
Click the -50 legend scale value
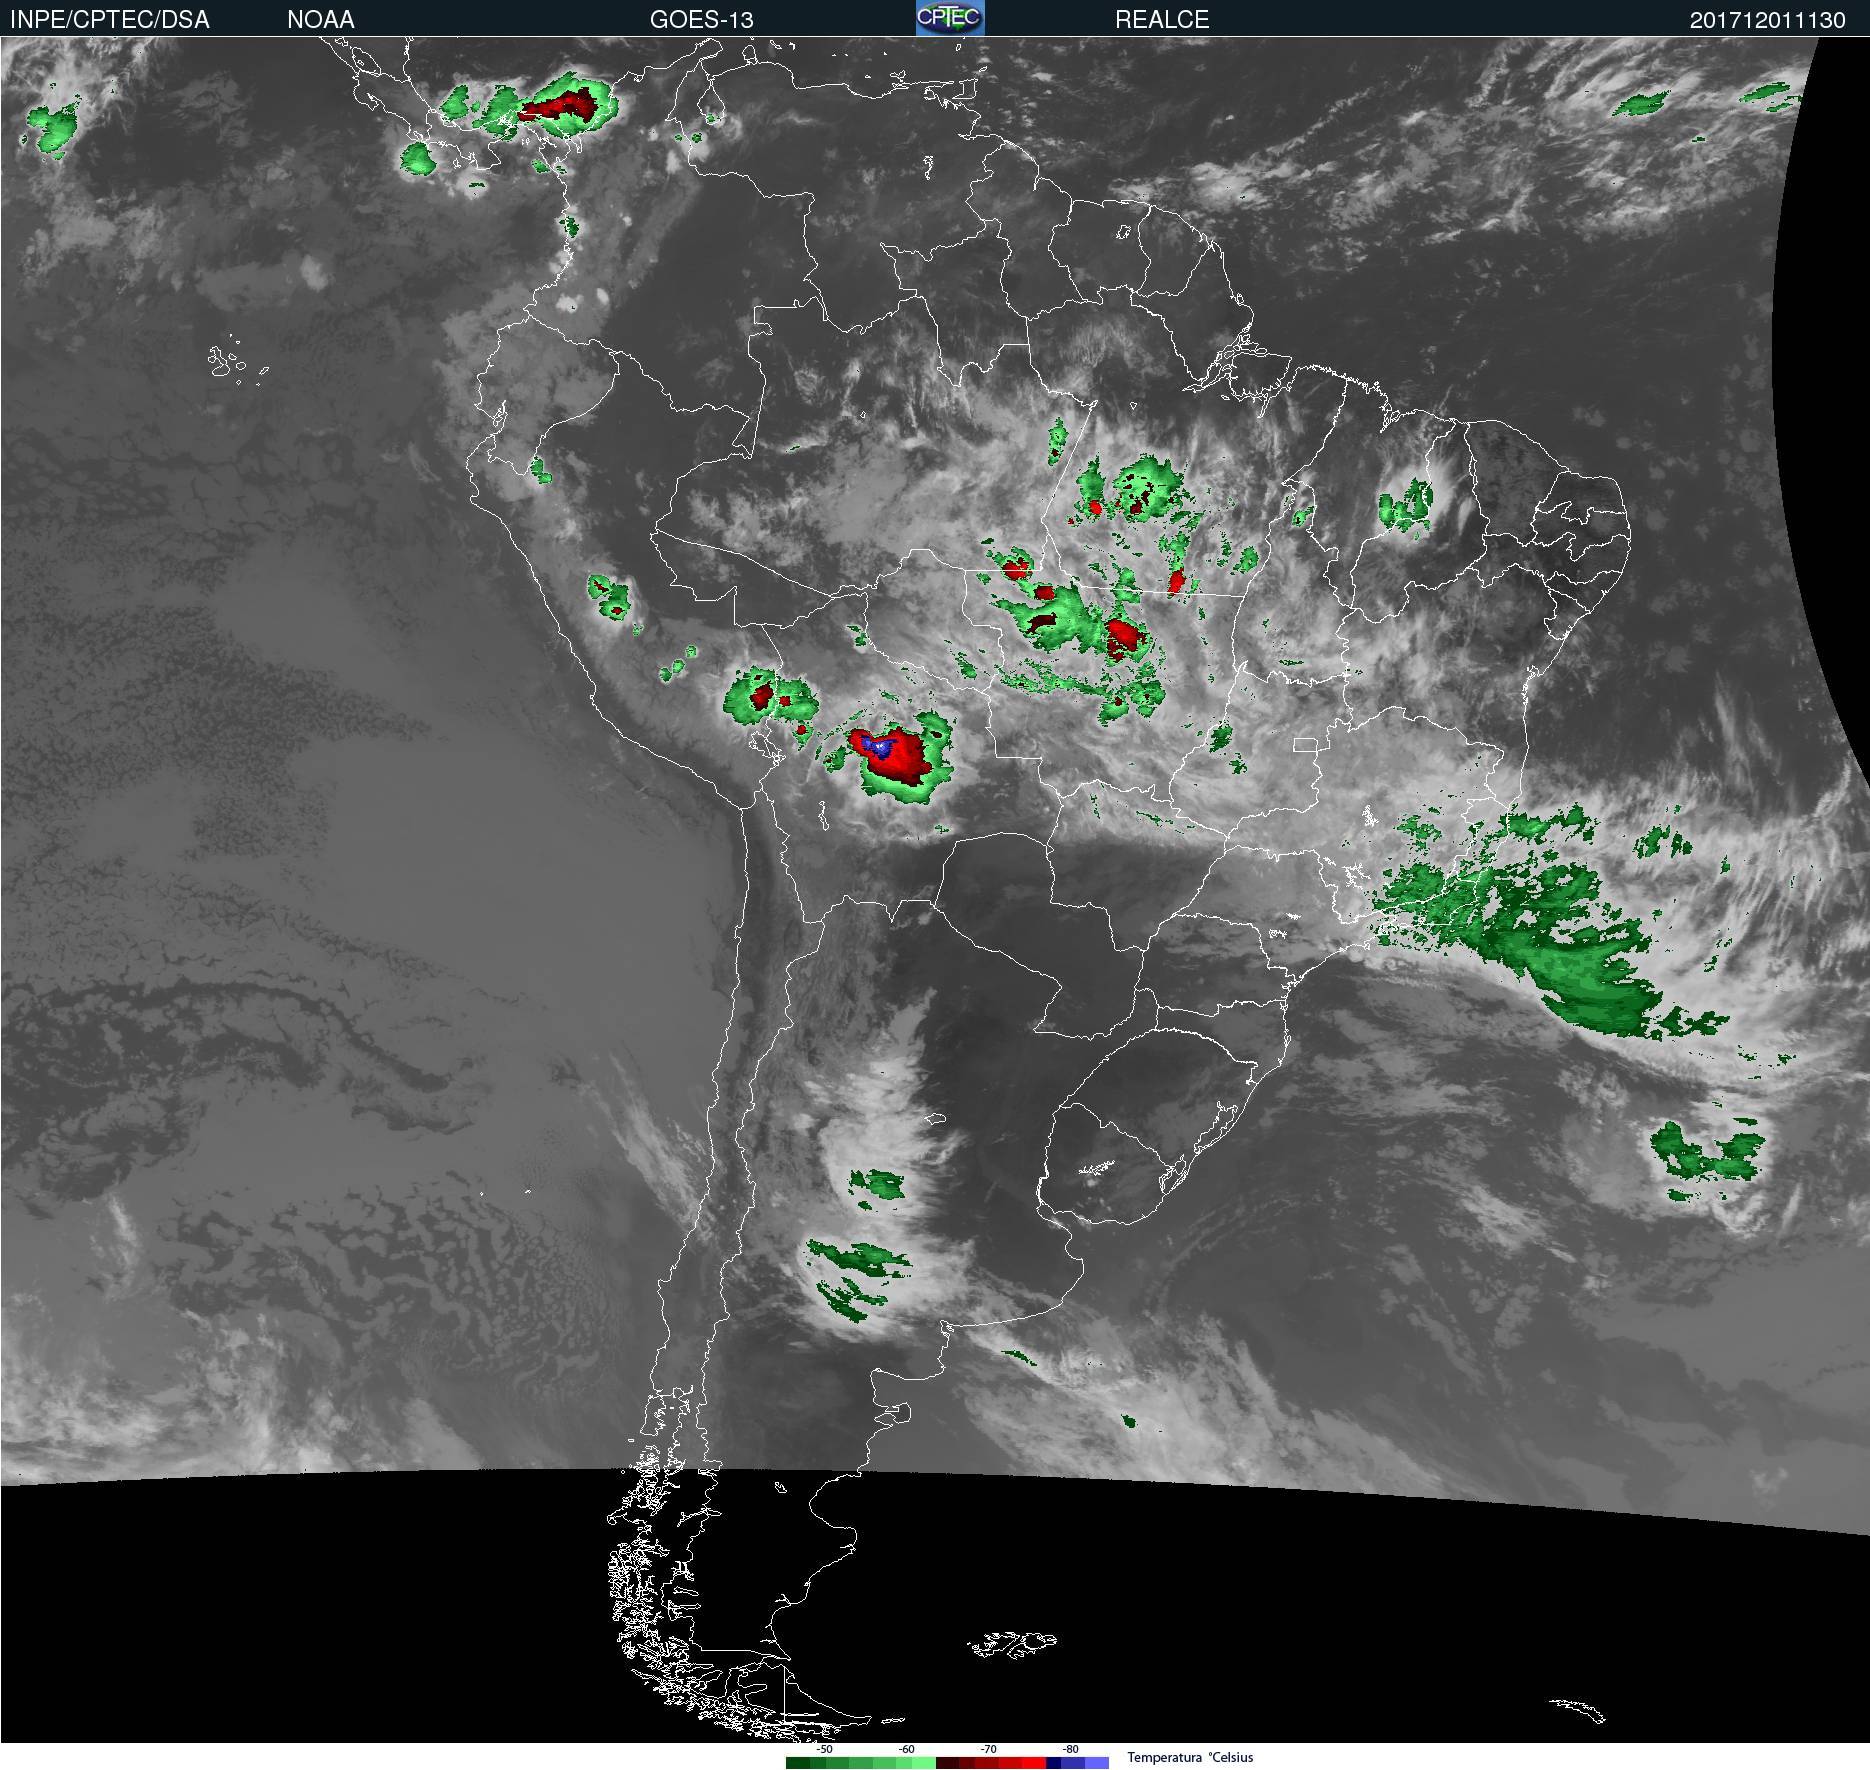click(x=824, y=1749)
